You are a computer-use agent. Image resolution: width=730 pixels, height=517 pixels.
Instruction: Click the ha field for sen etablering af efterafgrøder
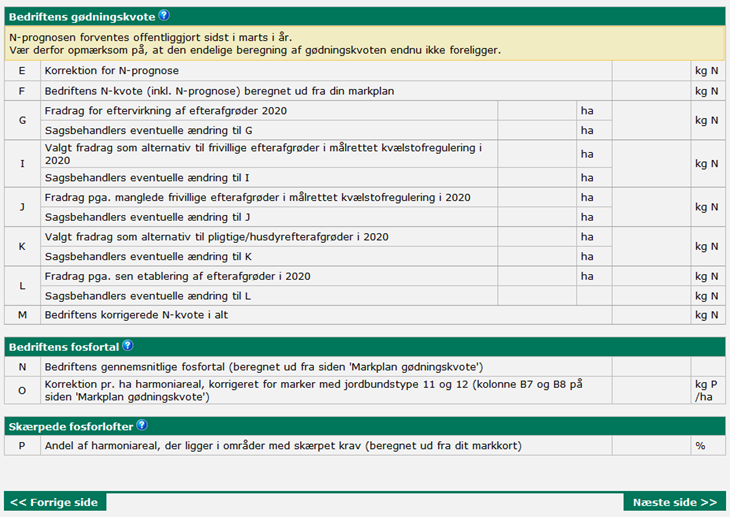[537, 276]
